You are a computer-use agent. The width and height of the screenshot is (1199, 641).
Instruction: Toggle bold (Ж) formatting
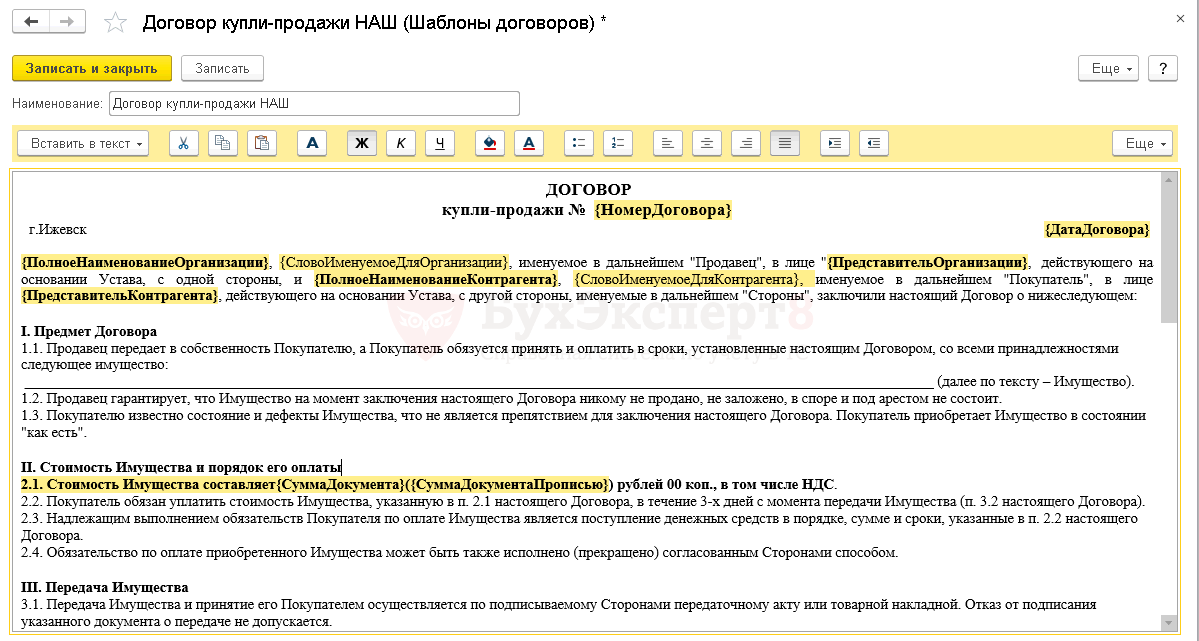click(362, 143)
